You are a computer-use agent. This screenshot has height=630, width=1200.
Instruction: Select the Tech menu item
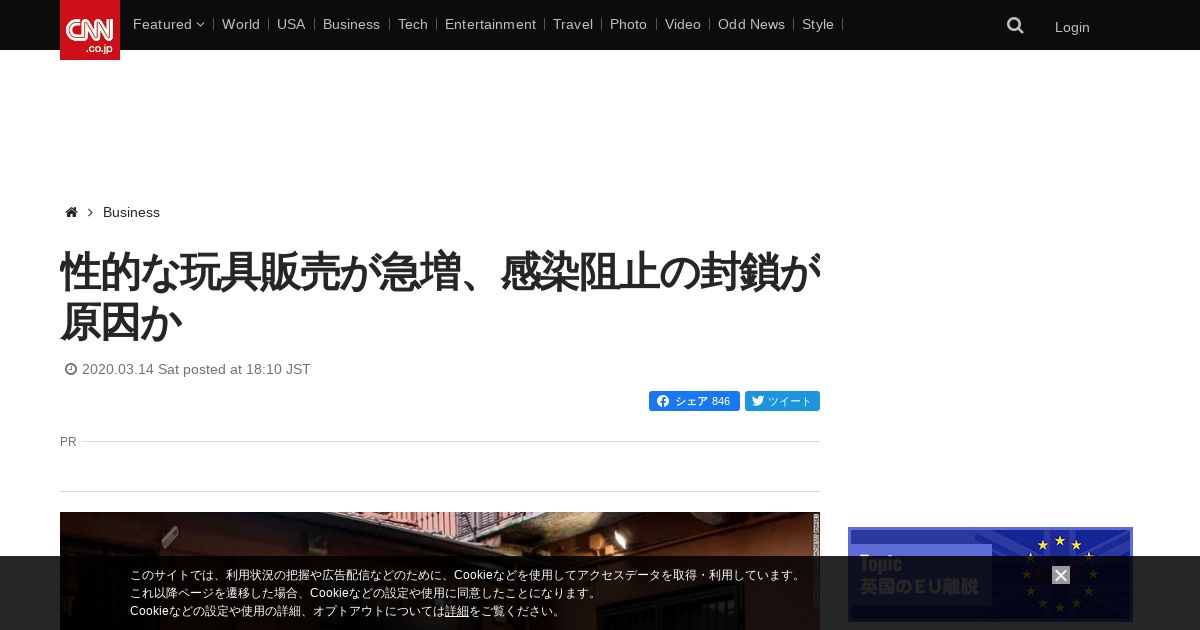413,24
